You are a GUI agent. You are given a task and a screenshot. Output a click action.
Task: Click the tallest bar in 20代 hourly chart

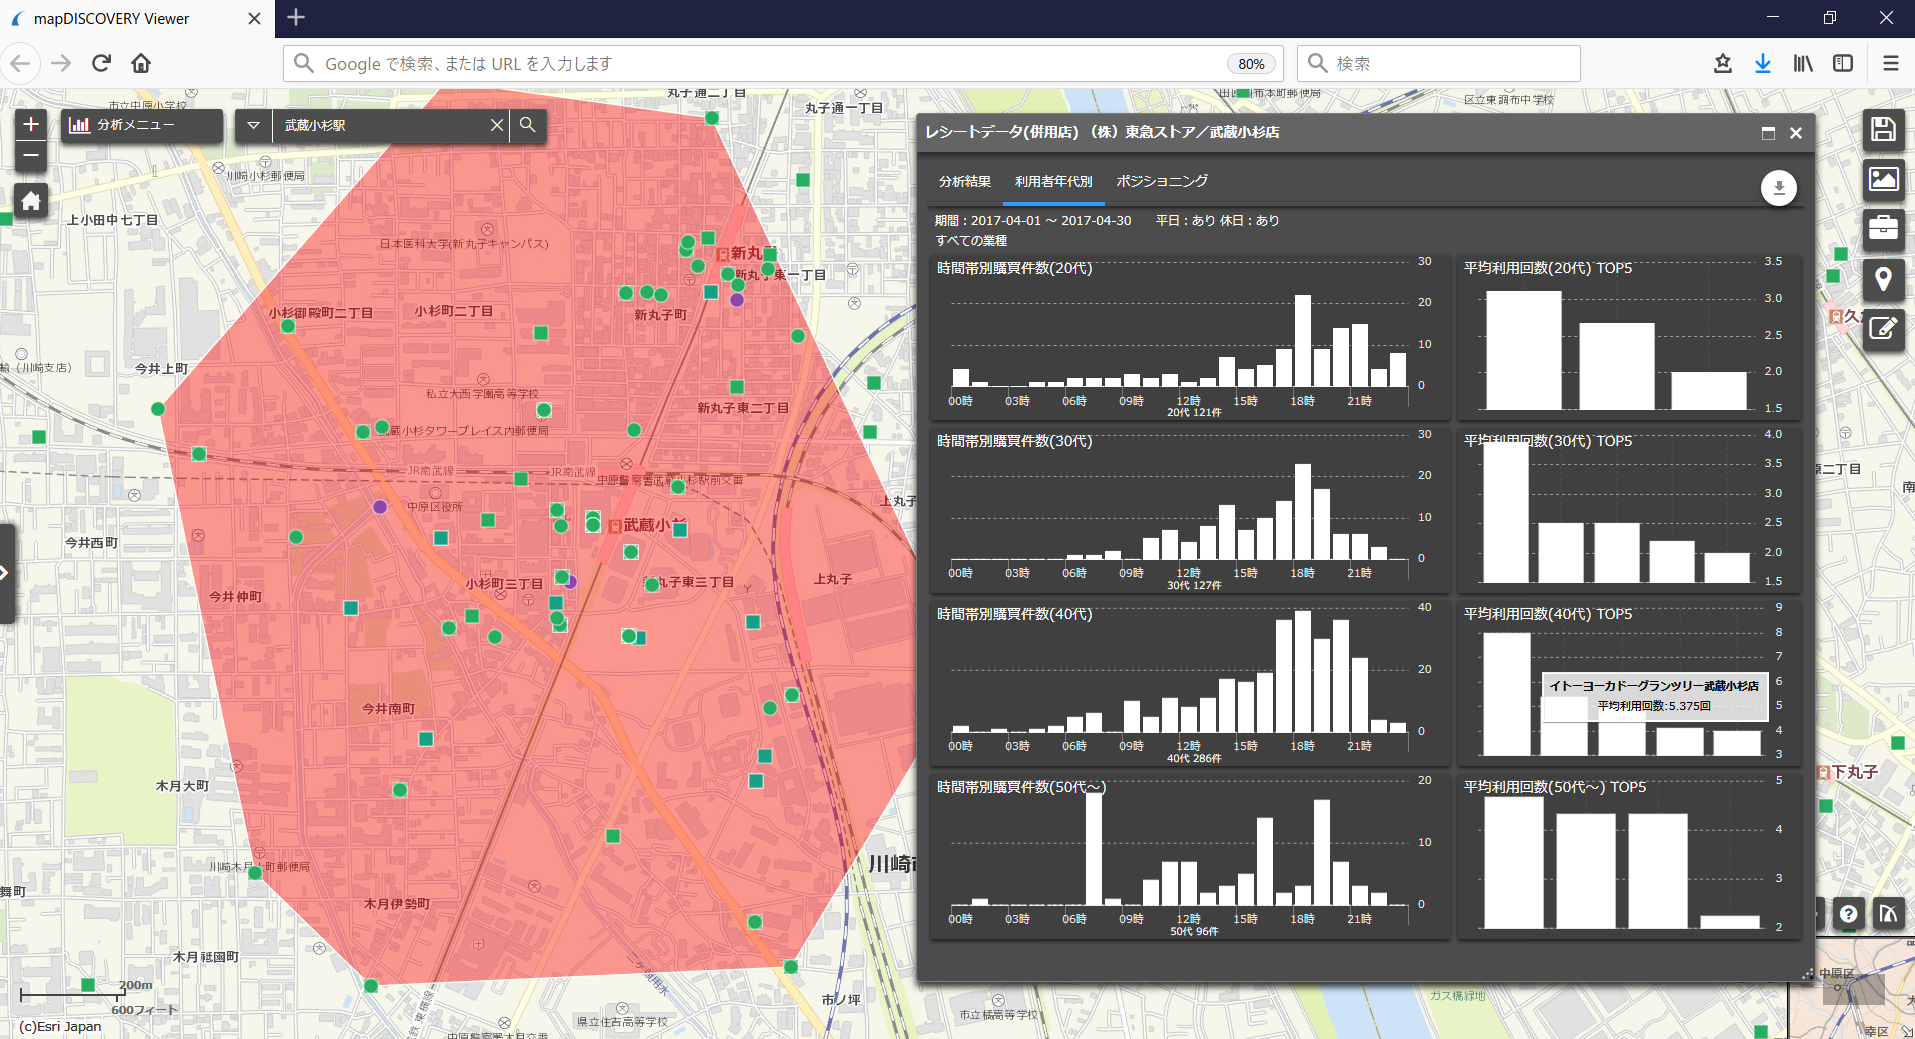[x=1302, y=341]
